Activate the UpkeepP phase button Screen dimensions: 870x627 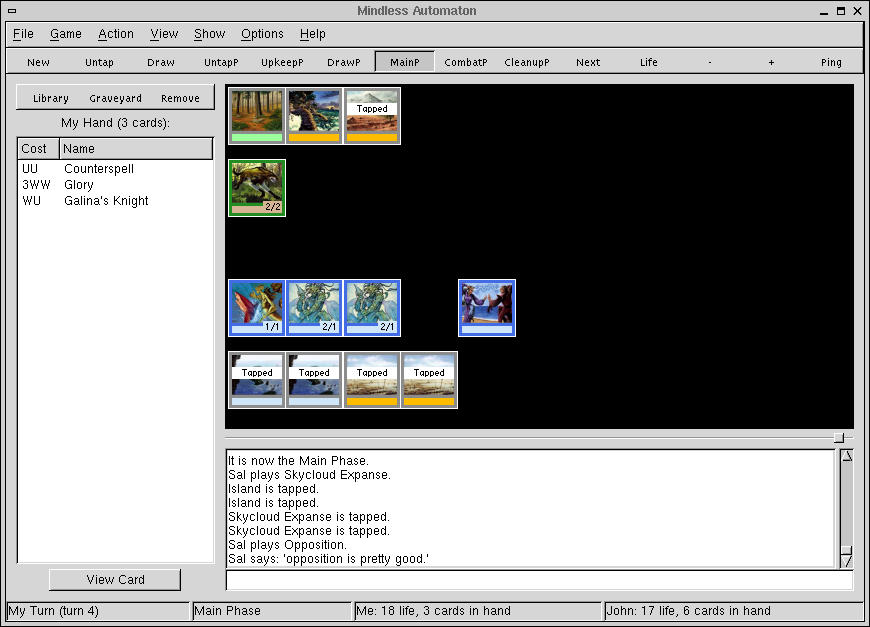pos(283,62)
